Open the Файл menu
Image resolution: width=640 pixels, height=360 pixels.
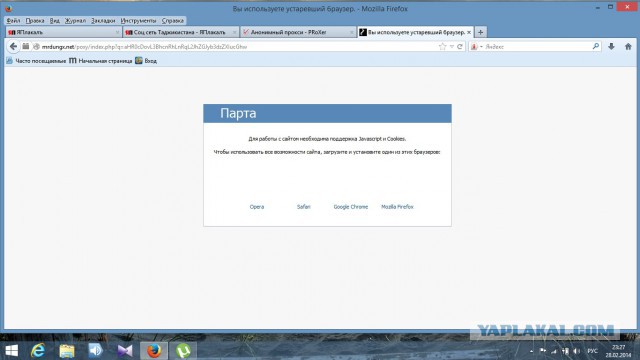(x=13, y=20)
